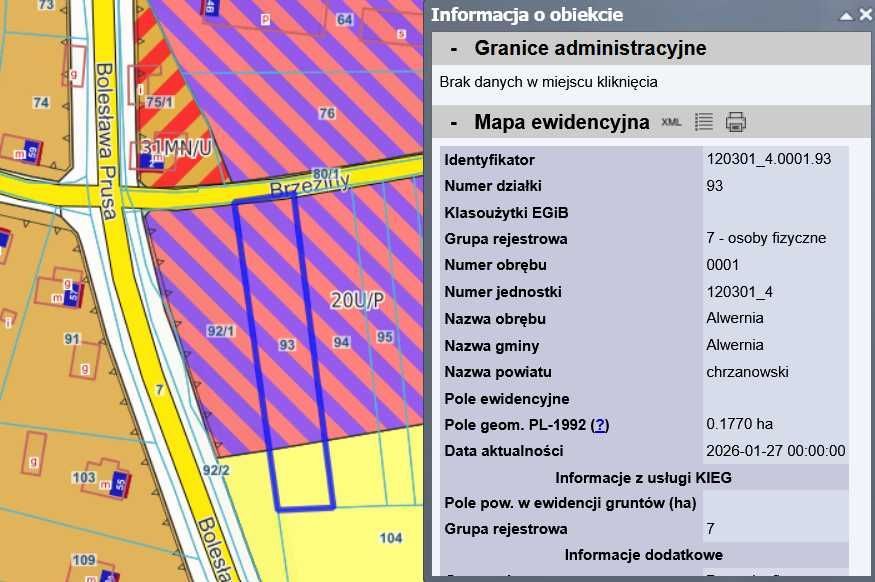Click the printer icon to print parcel data

736,122
